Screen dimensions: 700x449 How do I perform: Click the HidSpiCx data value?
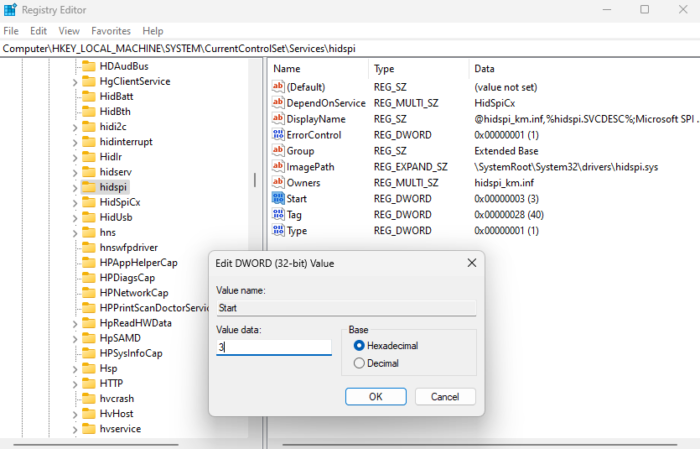click(495, 103)
